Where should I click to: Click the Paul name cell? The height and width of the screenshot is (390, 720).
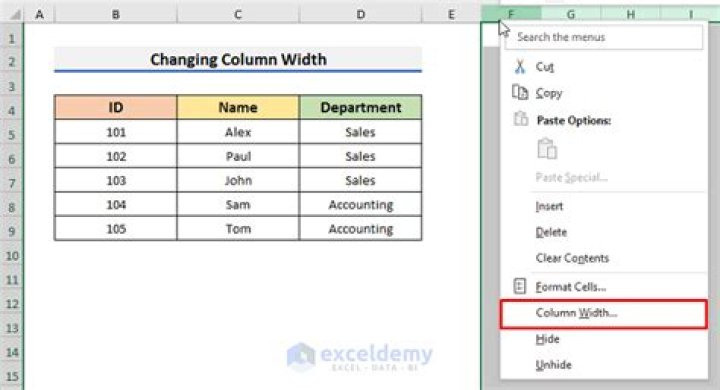point(238,156)
